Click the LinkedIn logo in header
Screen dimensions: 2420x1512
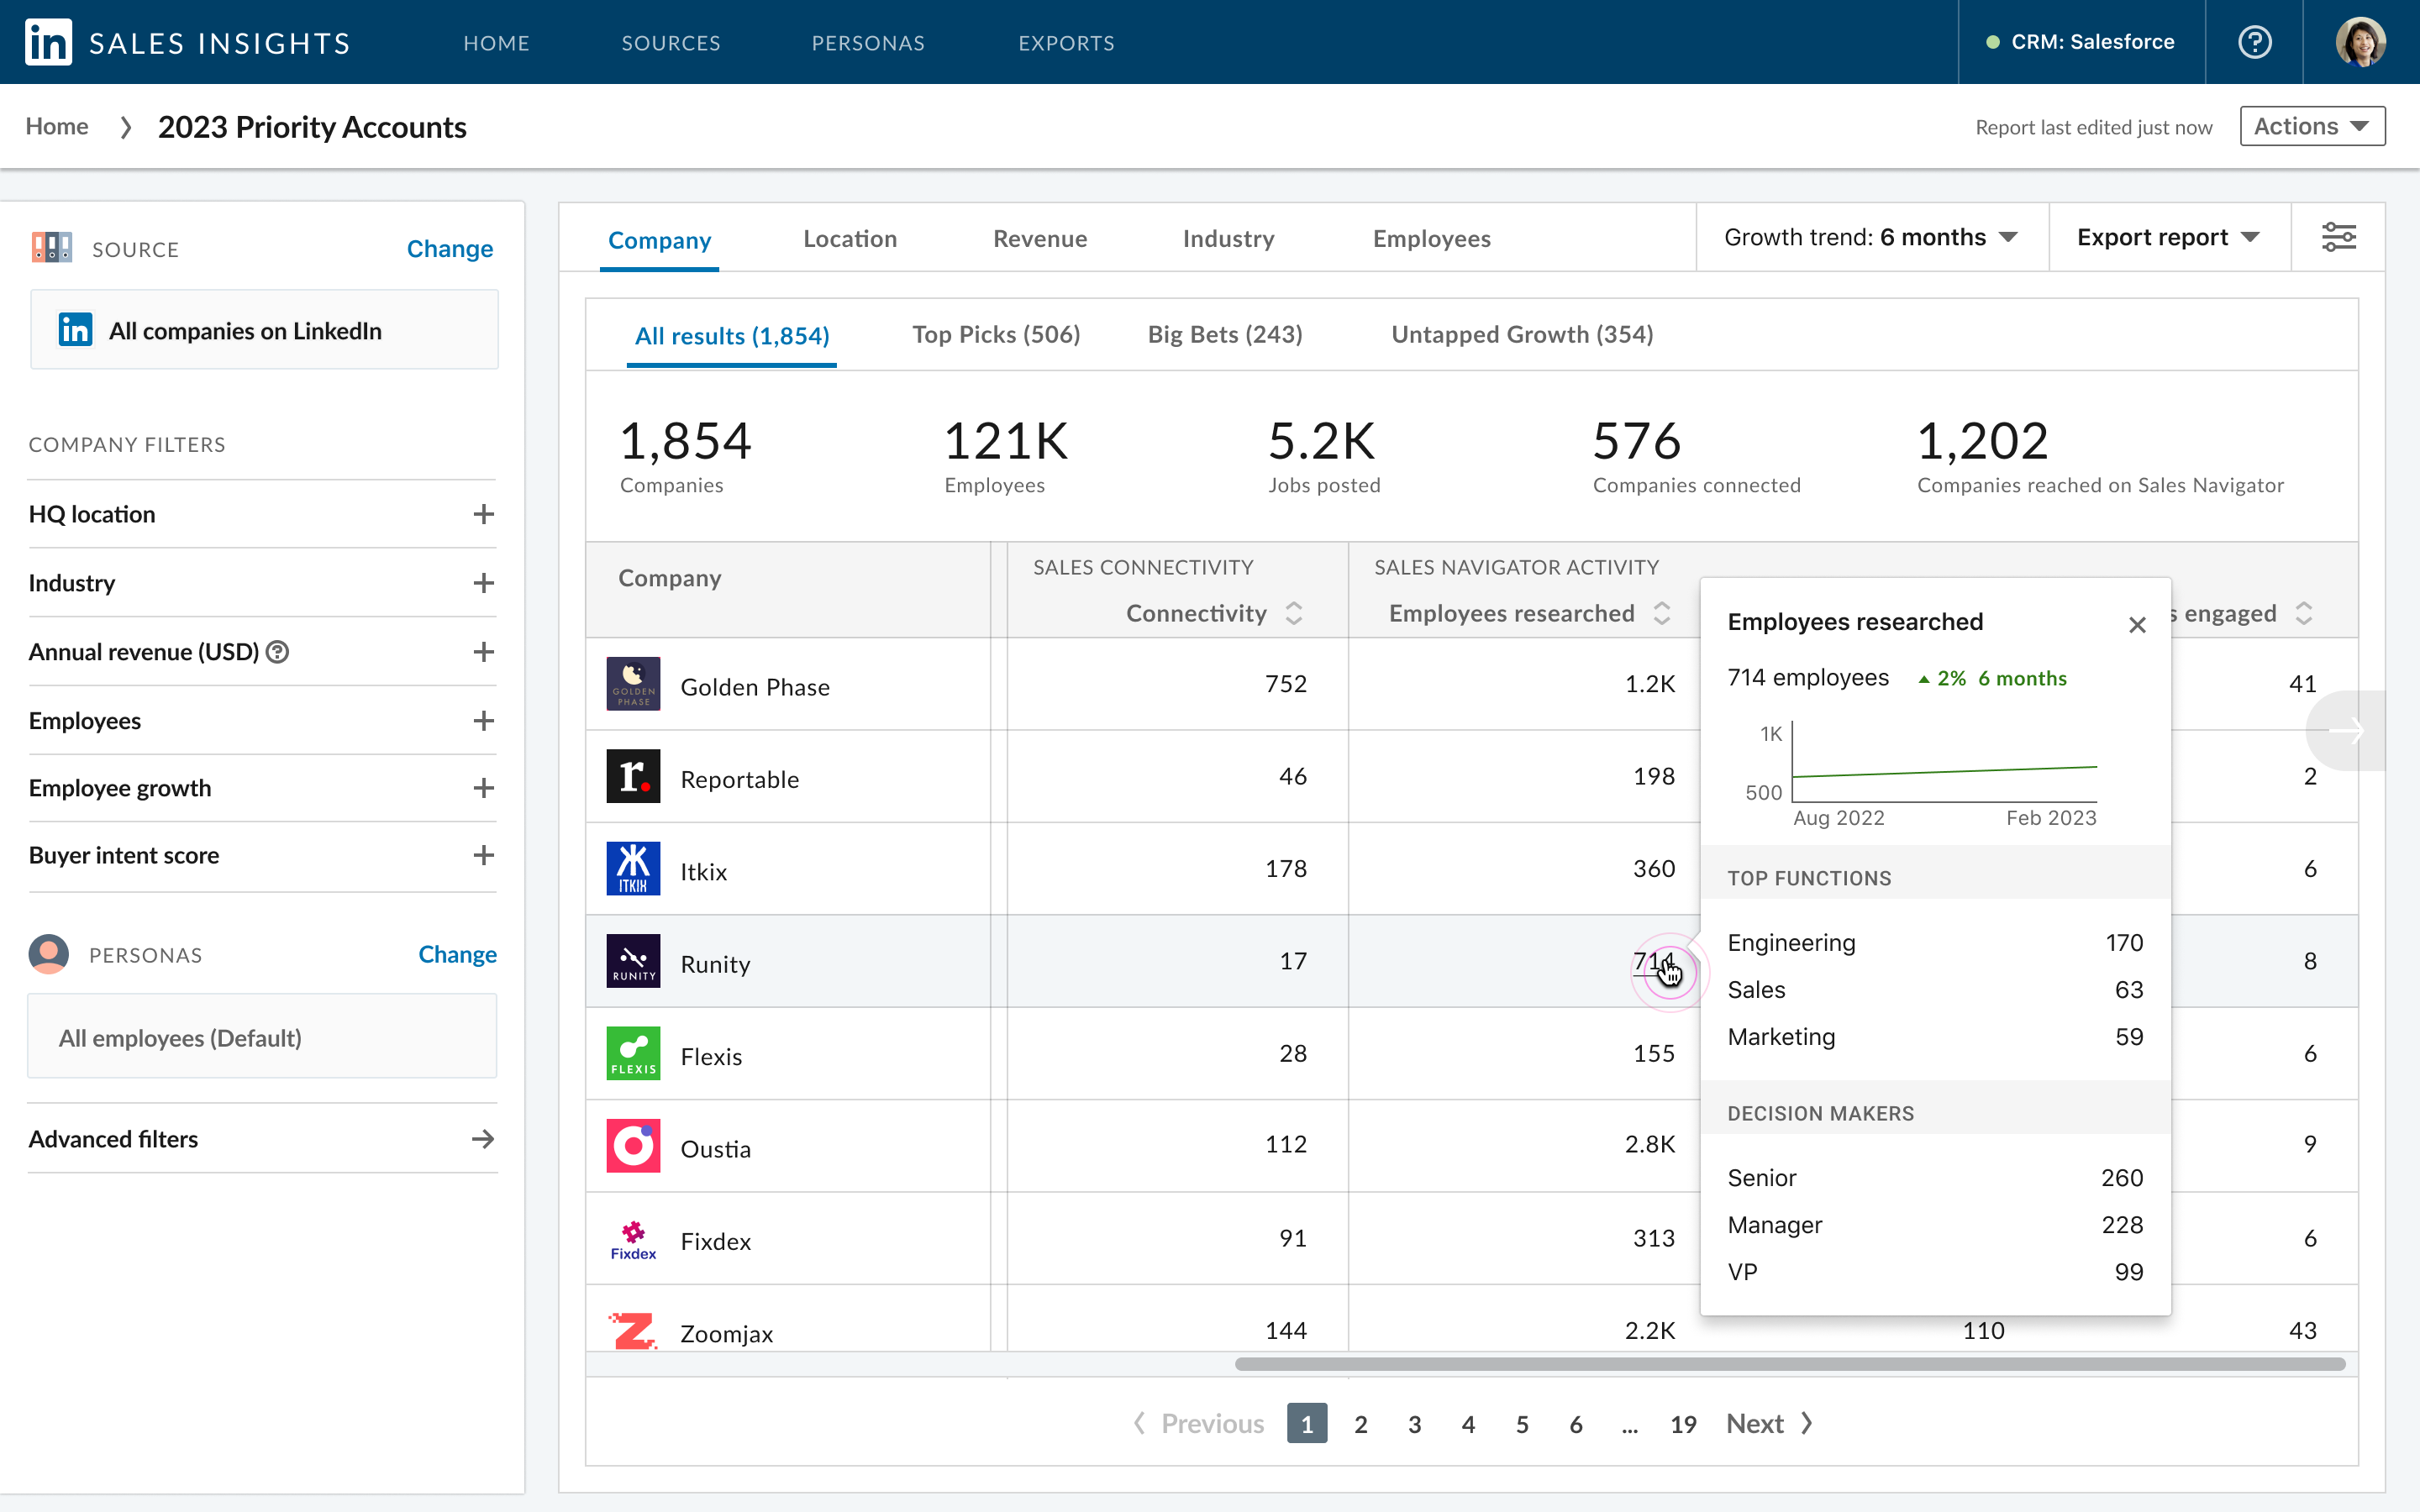tap(48, 42)
